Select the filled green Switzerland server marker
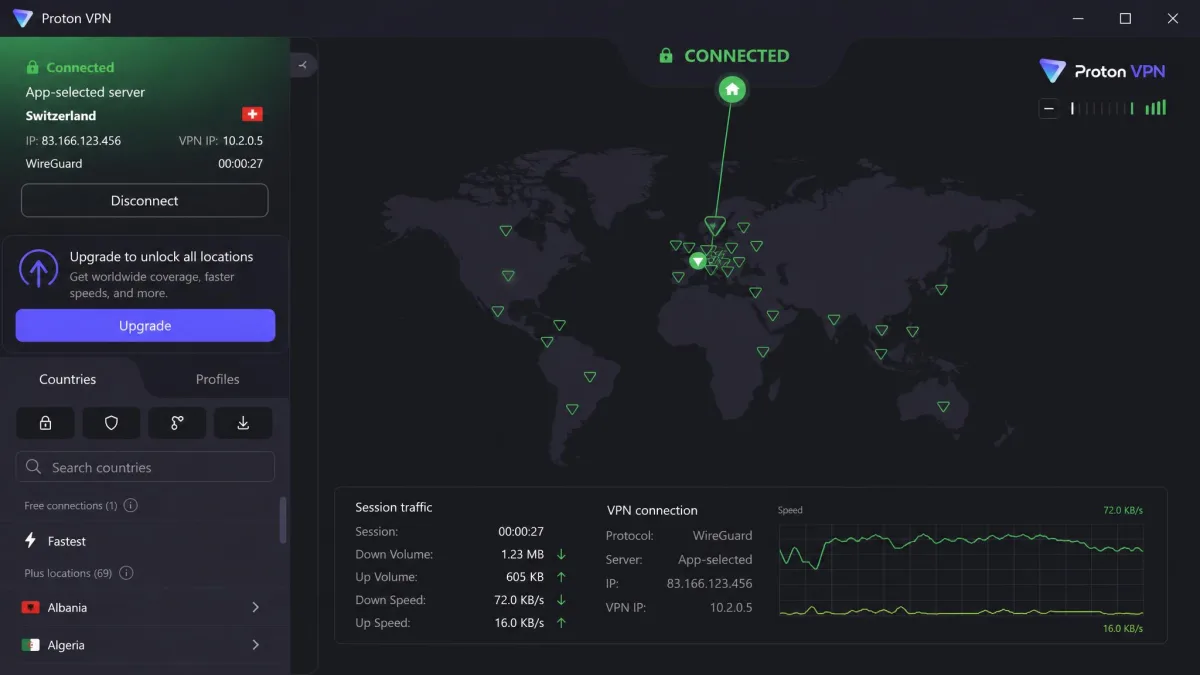This screenshot has height=675, width=1200. point(698,261)
